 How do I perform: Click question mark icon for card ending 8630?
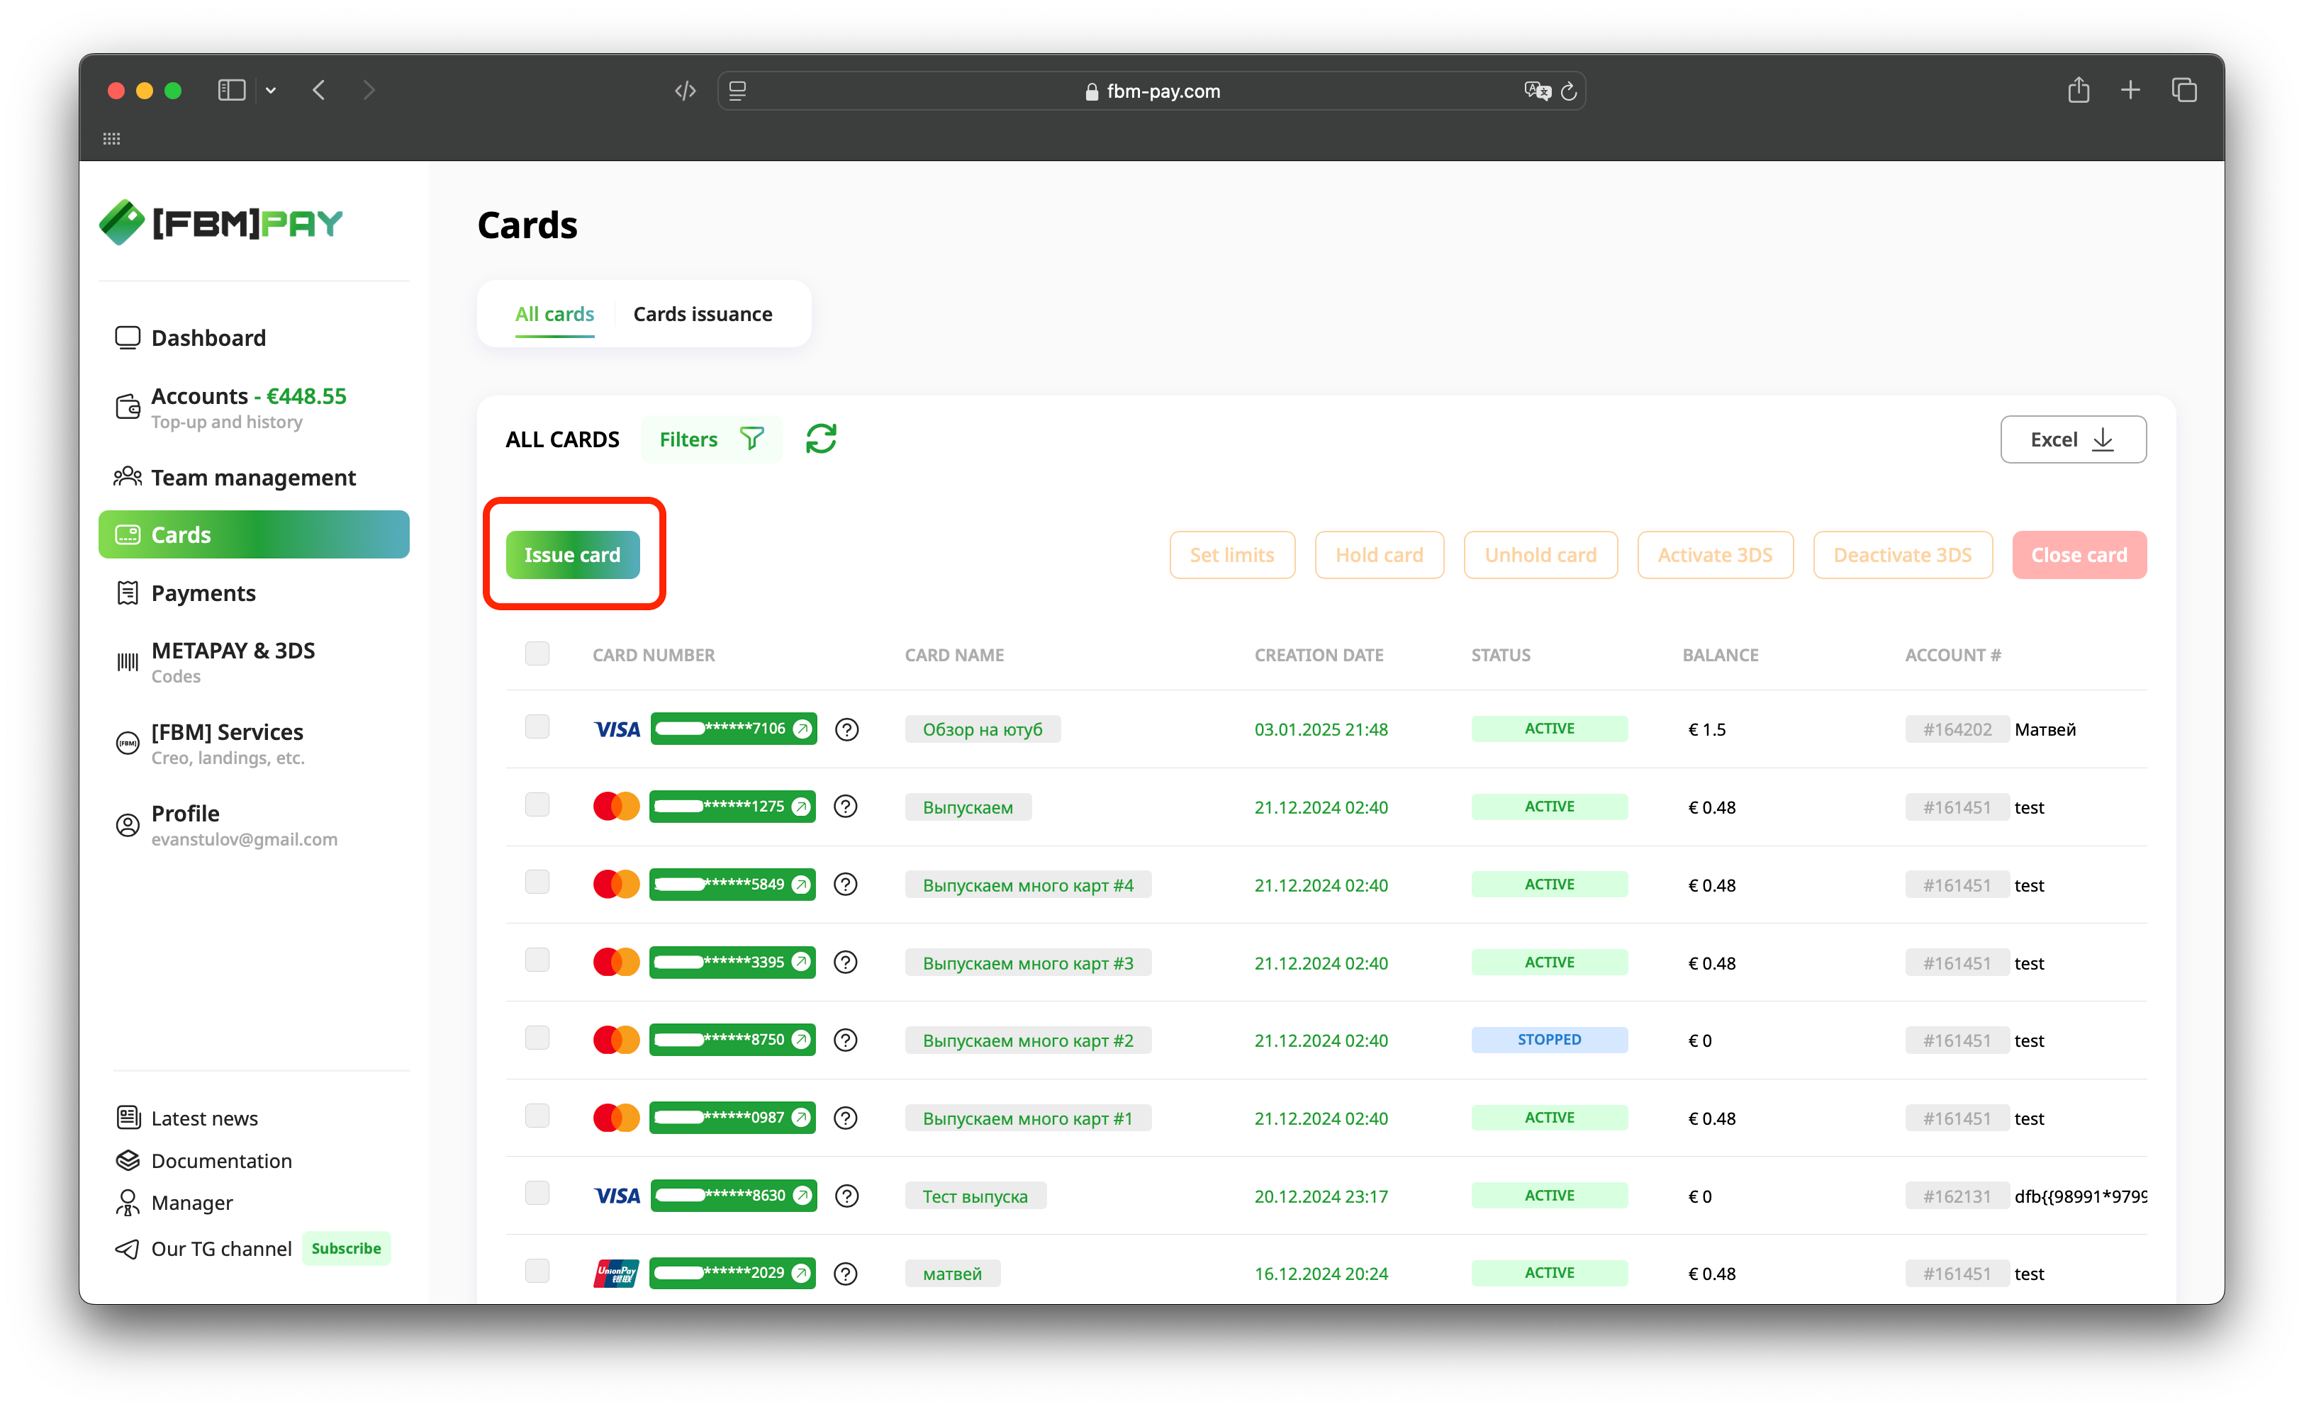coord(846,1196)
